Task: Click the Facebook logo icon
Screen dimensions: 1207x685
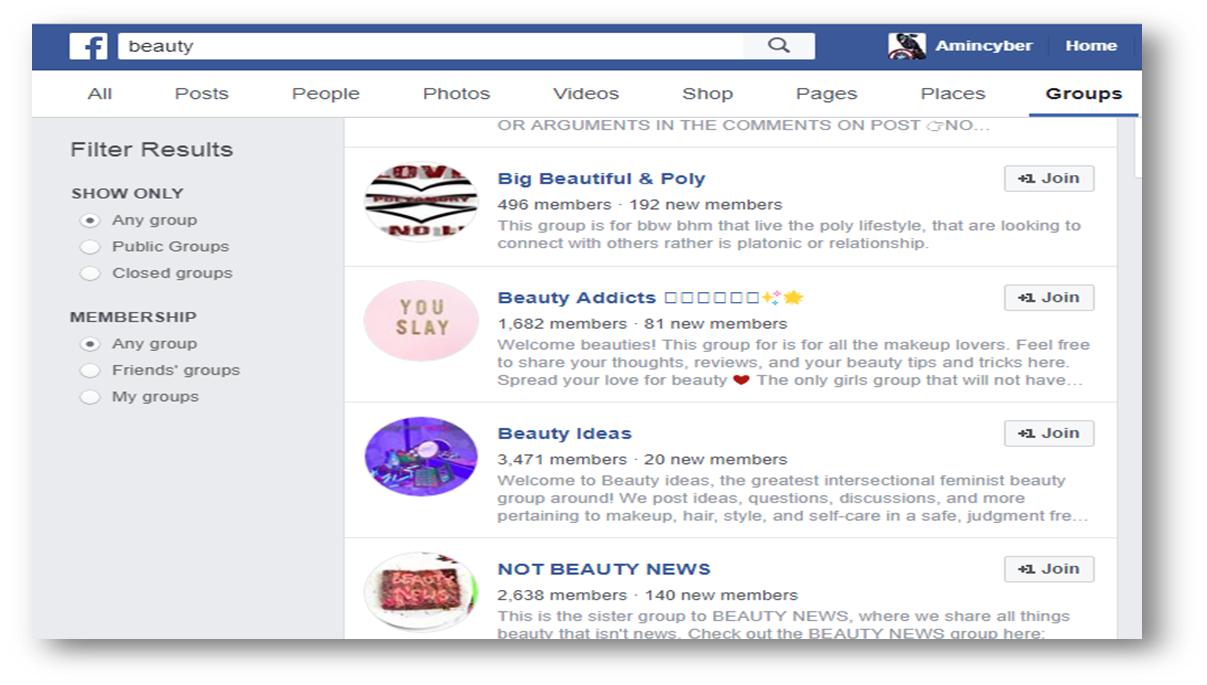Action: pyautogui.click(x=88, y=46)
